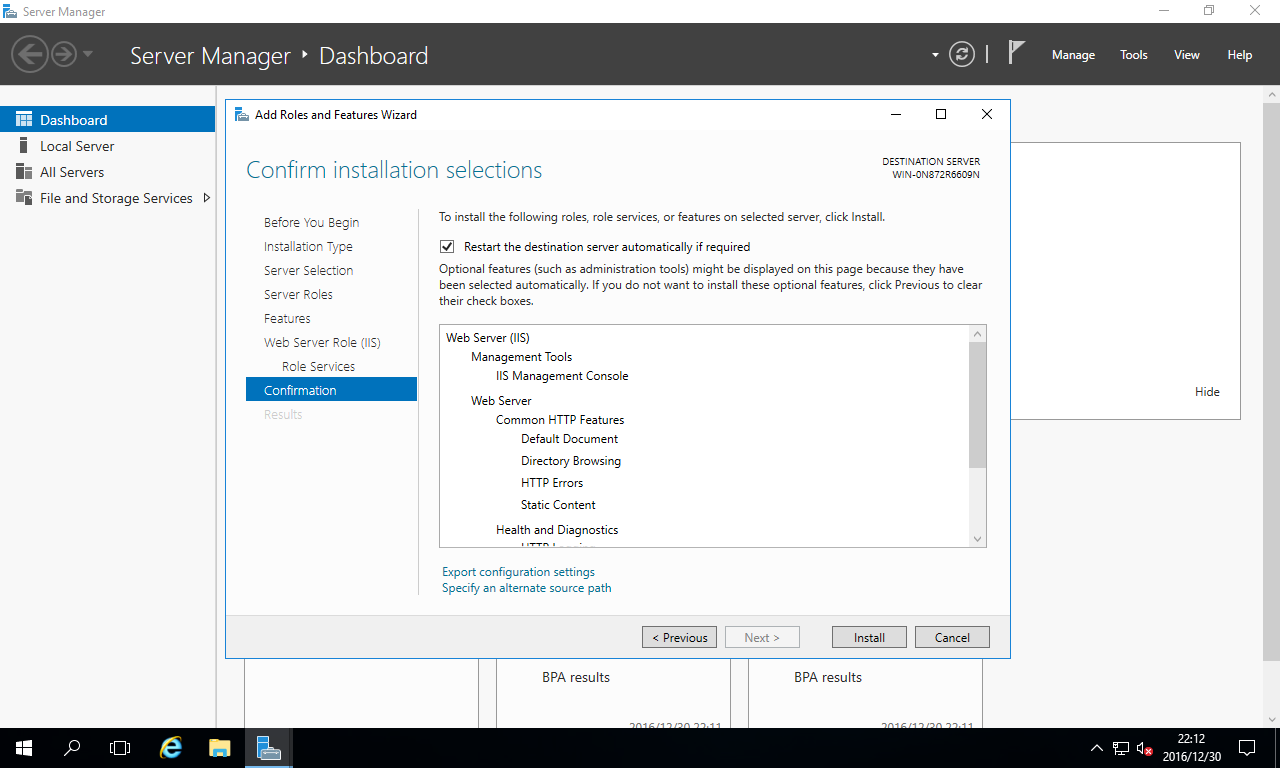Go to Installation Type step
This screenshot has width=1280, height=768.
(x=308, y=247)
